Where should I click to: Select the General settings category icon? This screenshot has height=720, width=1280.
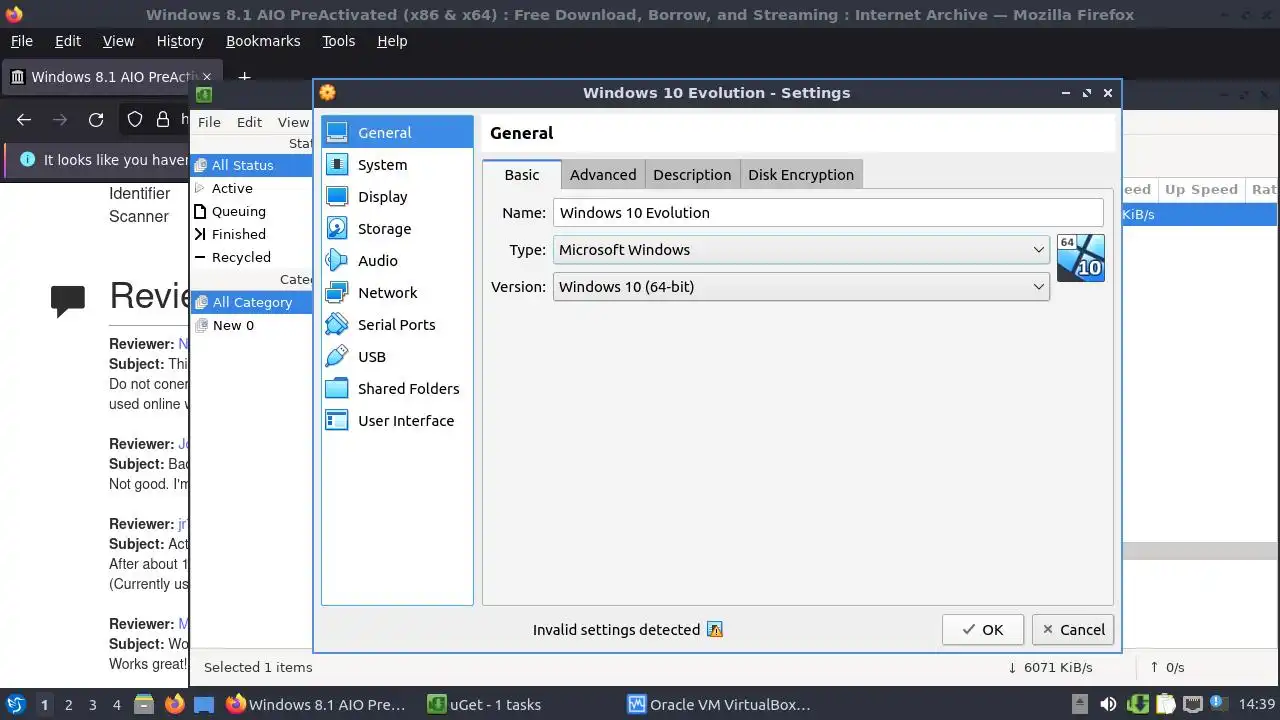click(337, 132)
